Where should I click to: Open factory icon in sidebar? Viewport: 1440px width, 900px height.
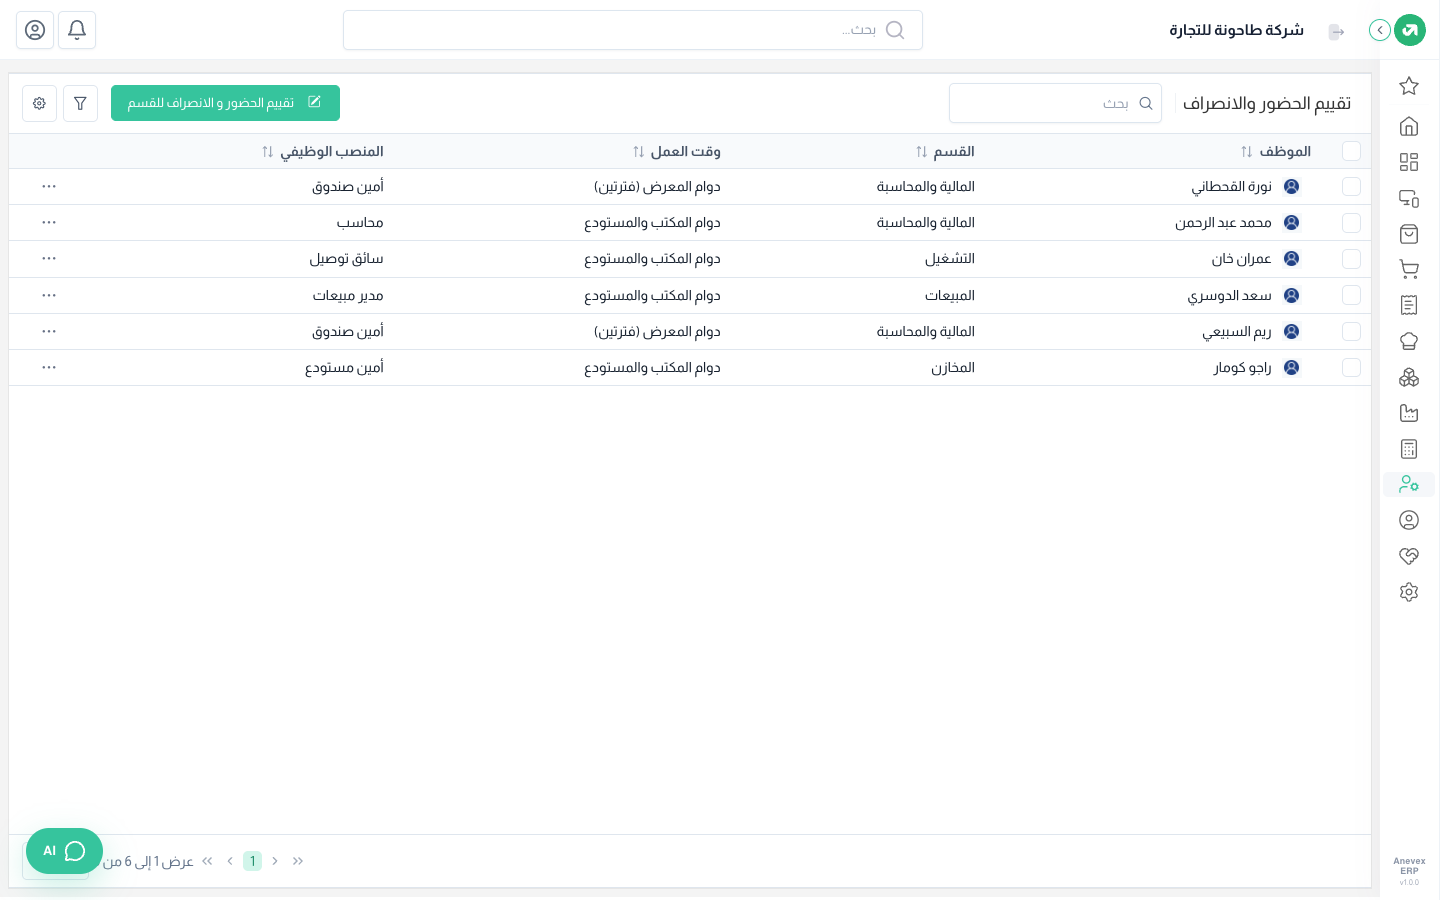pyautogui.click(x=1409, y=413)
